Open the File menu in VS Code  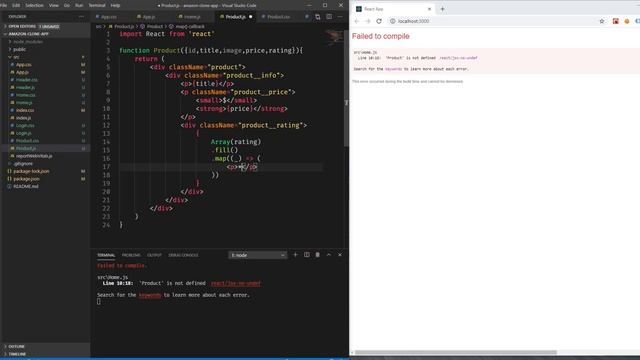[x=4, y=5]
